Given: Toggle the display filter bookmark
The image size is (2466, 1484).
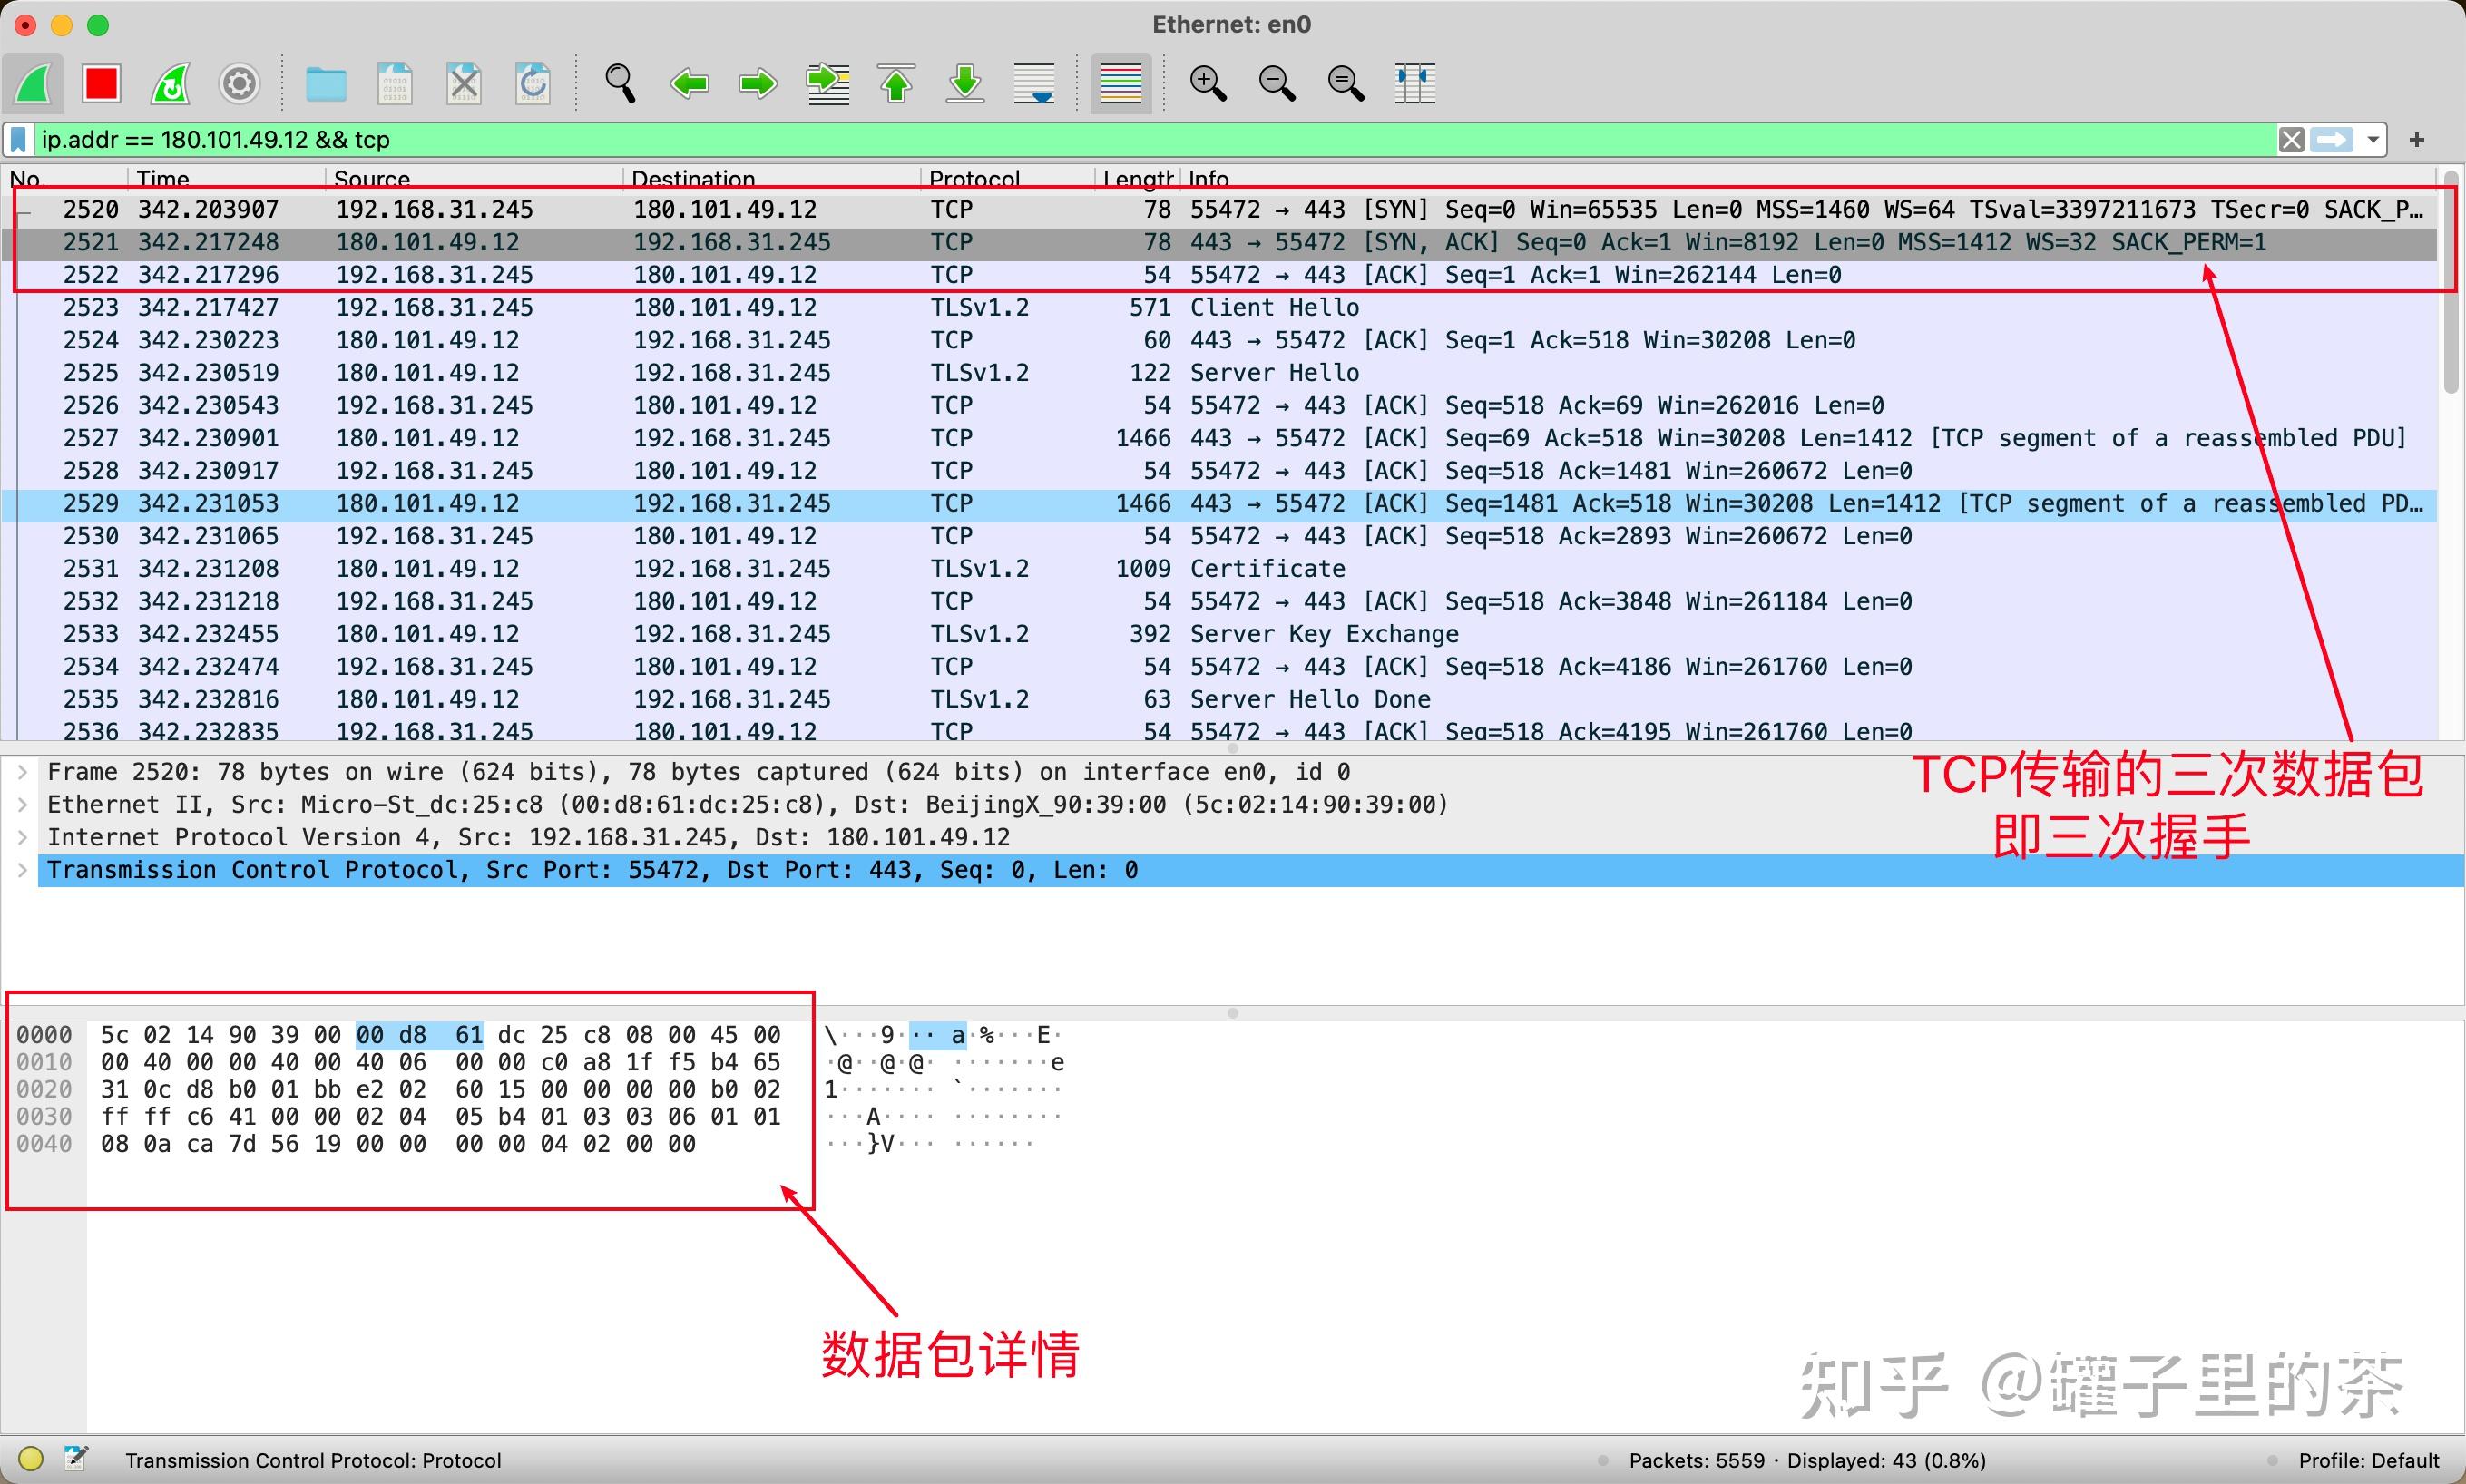Looking at the screenshot, I should 18,139.
